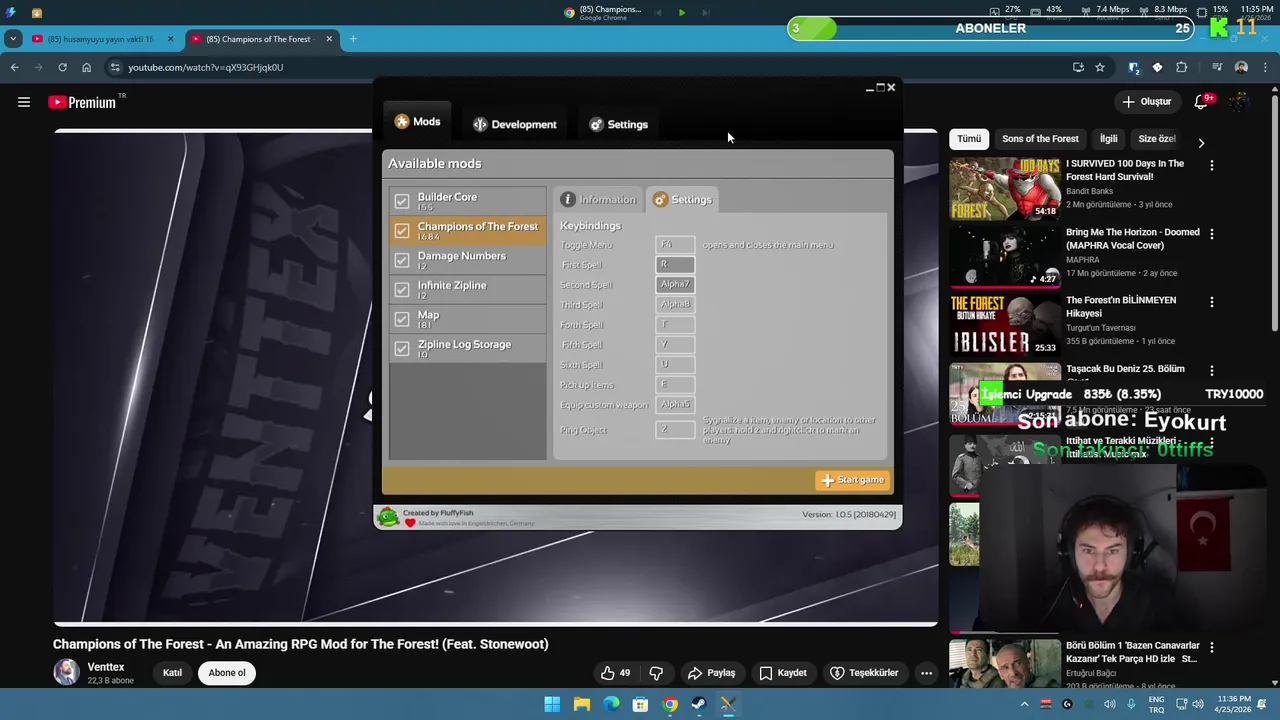The width and height of the screenshot is (1280, 720).
Task: Click the ModAPI frog logo icon
Action: (x=388, y=517)
